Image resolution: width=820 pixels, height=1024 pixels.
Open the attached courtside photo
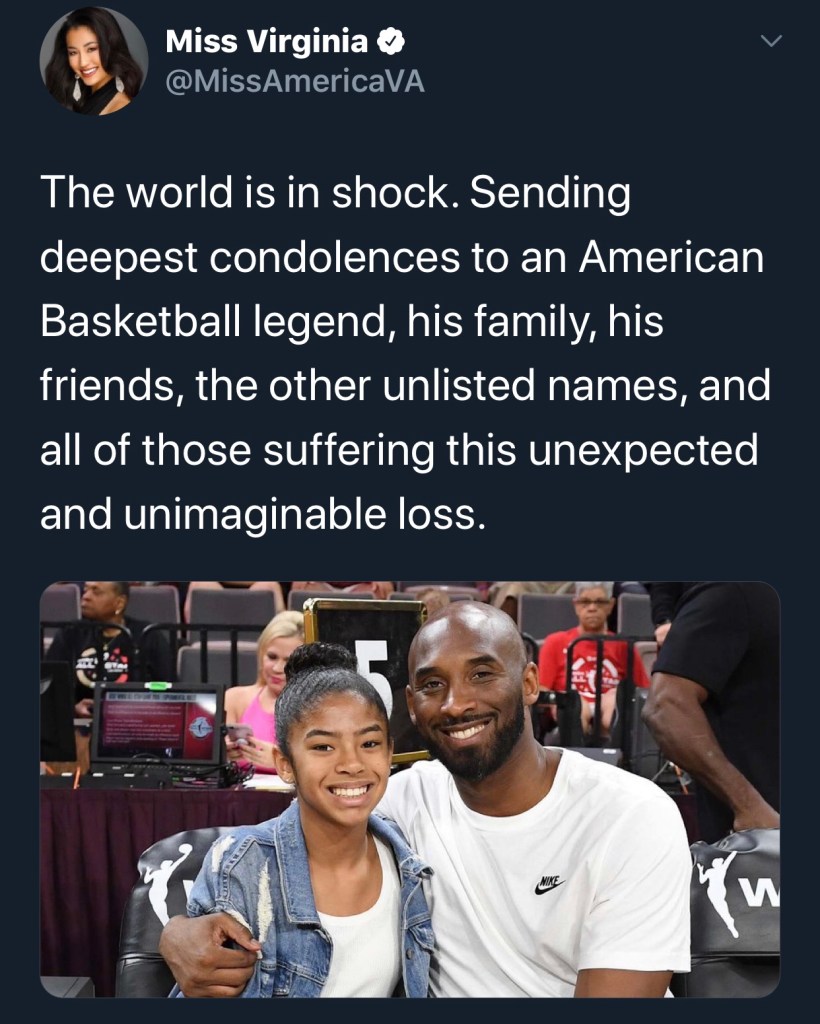tap(410, 789)
